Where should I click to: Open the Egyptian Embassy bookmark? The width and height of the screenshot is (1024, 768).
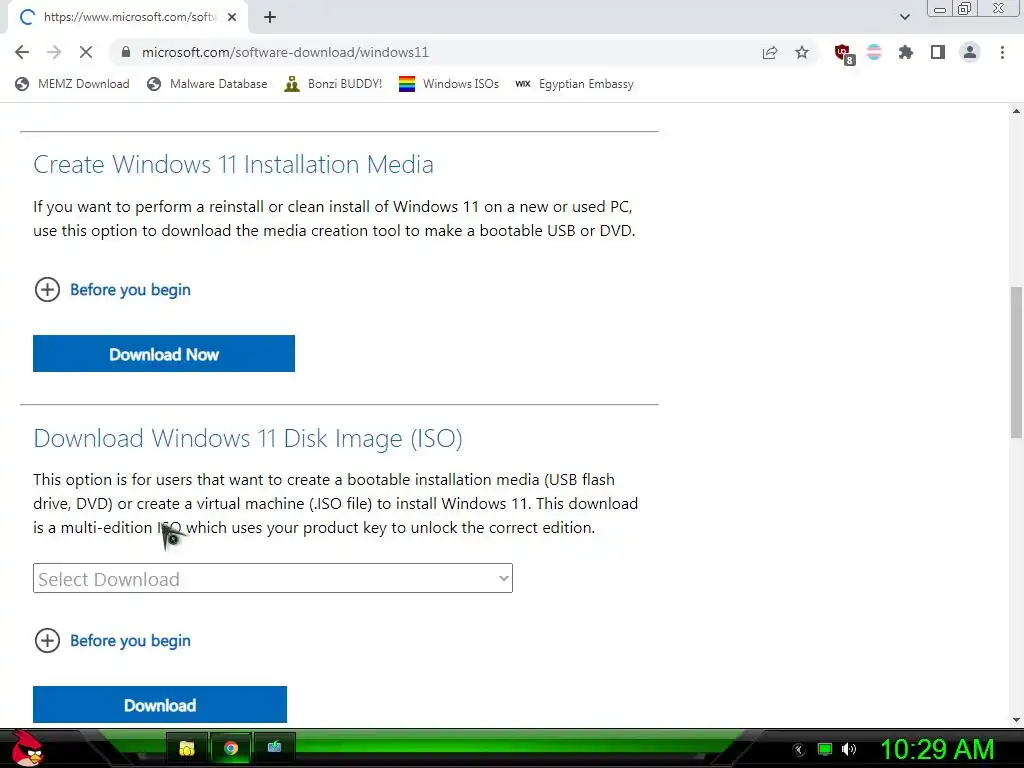(574, 84)
